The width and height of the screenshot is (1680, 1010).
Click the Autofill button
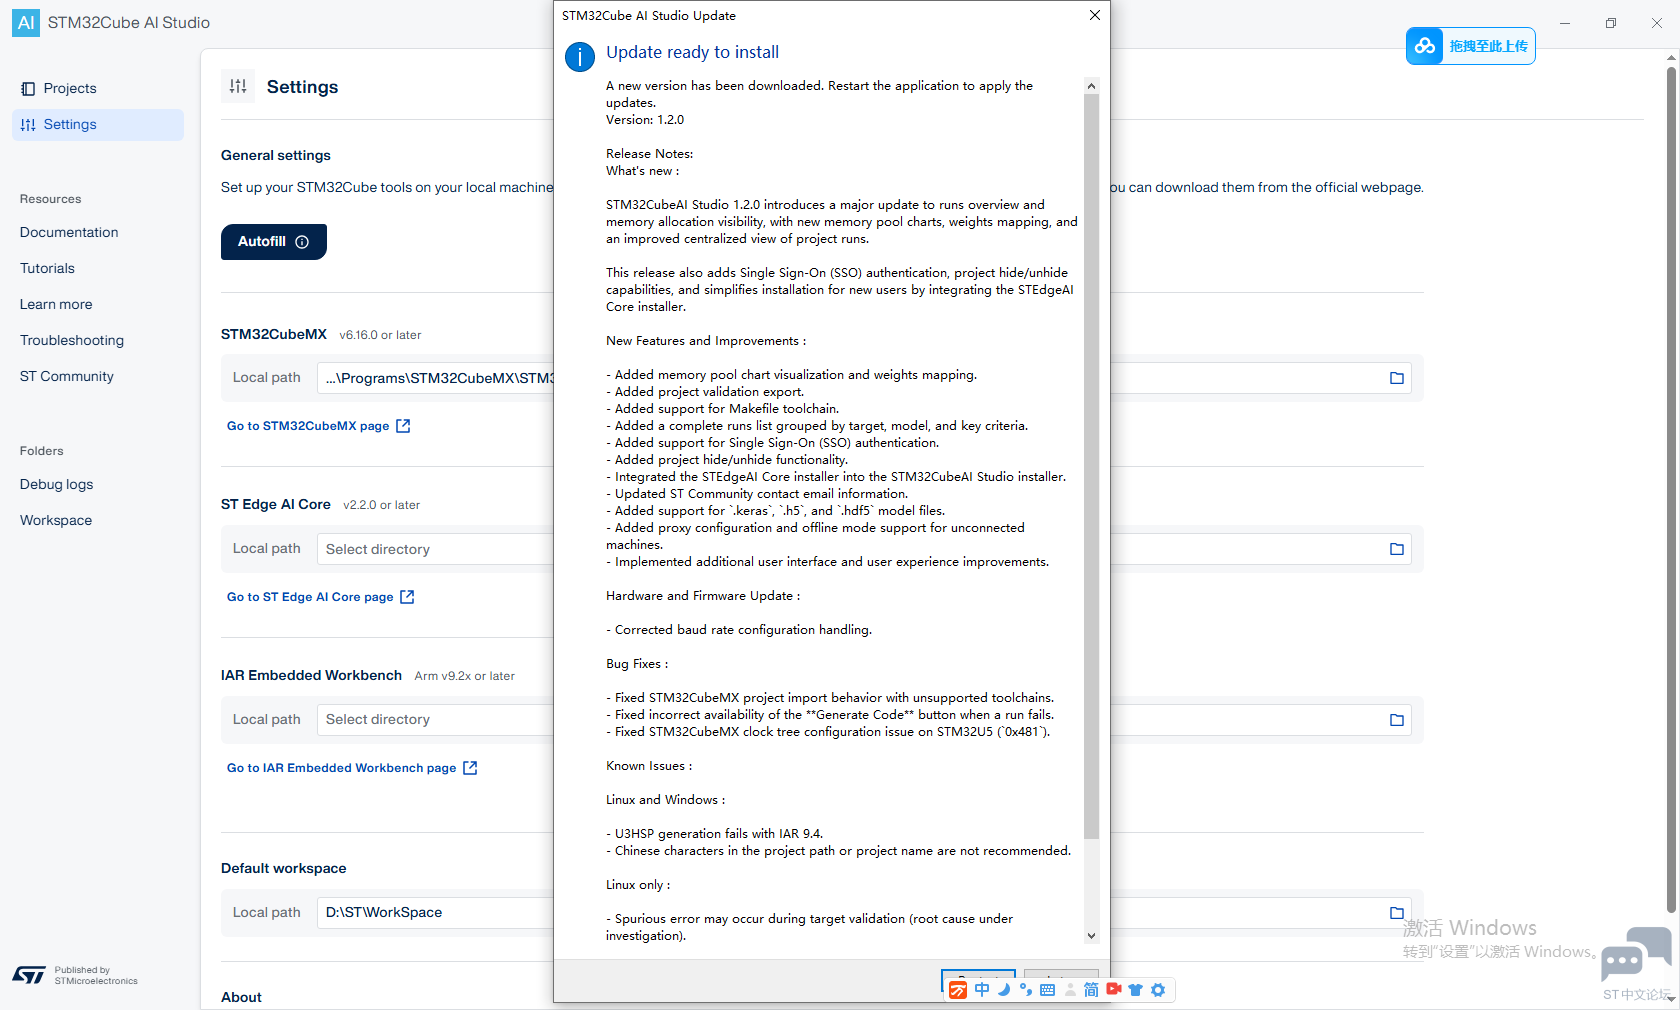(x=274, y=242)
